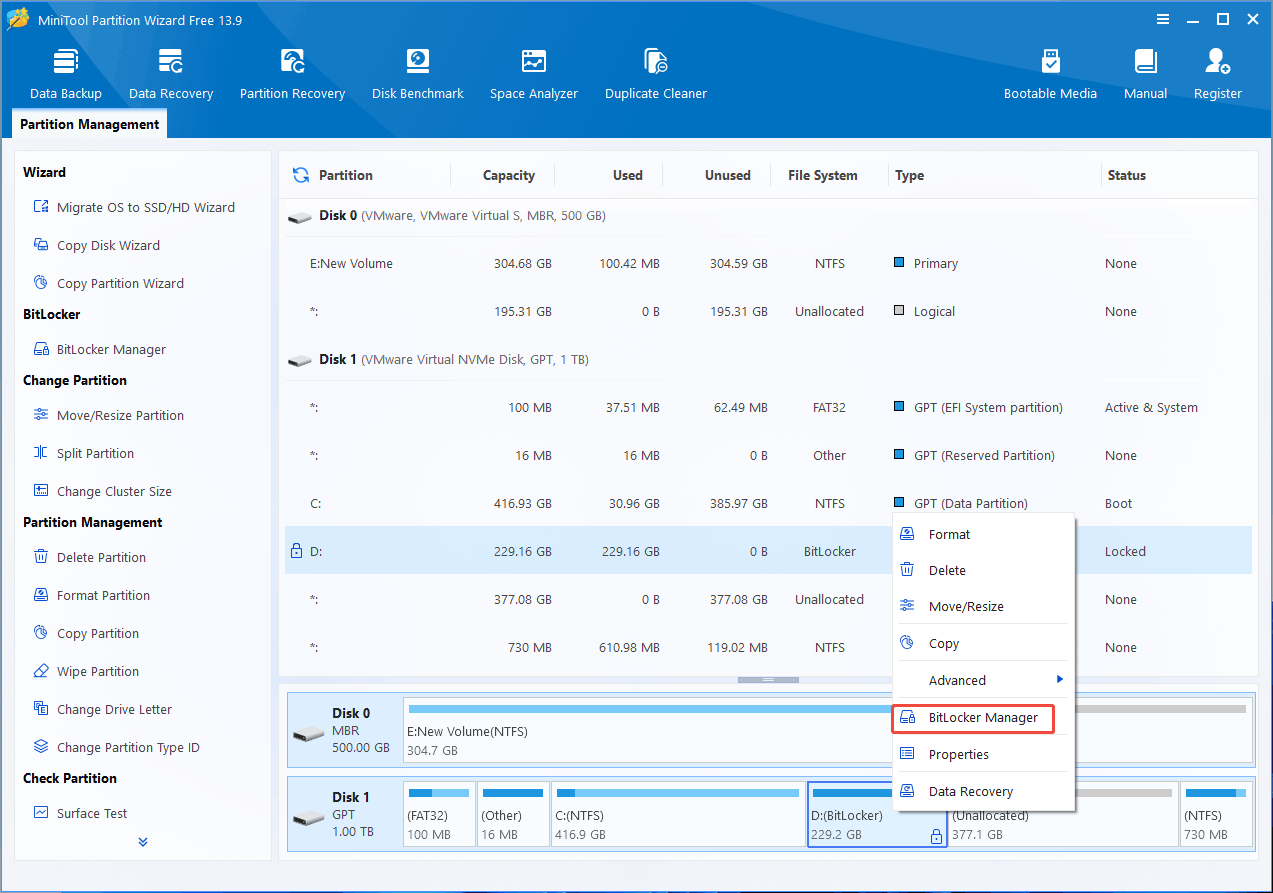Open the Manual from toolbar
This screenshot has height=893, width=1273.
[x=1145, y=74]
